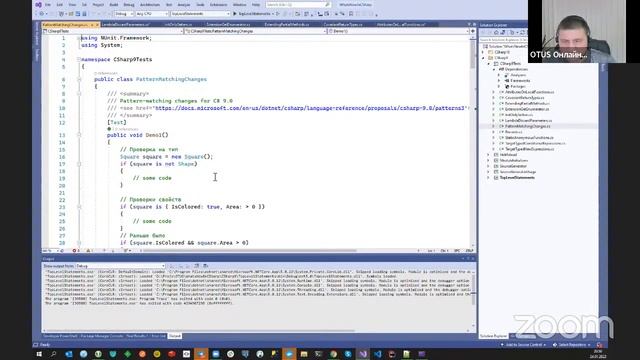Open Chrome from the taskbar
Viewport: 640px width, 360px height.
click(333, 354)
